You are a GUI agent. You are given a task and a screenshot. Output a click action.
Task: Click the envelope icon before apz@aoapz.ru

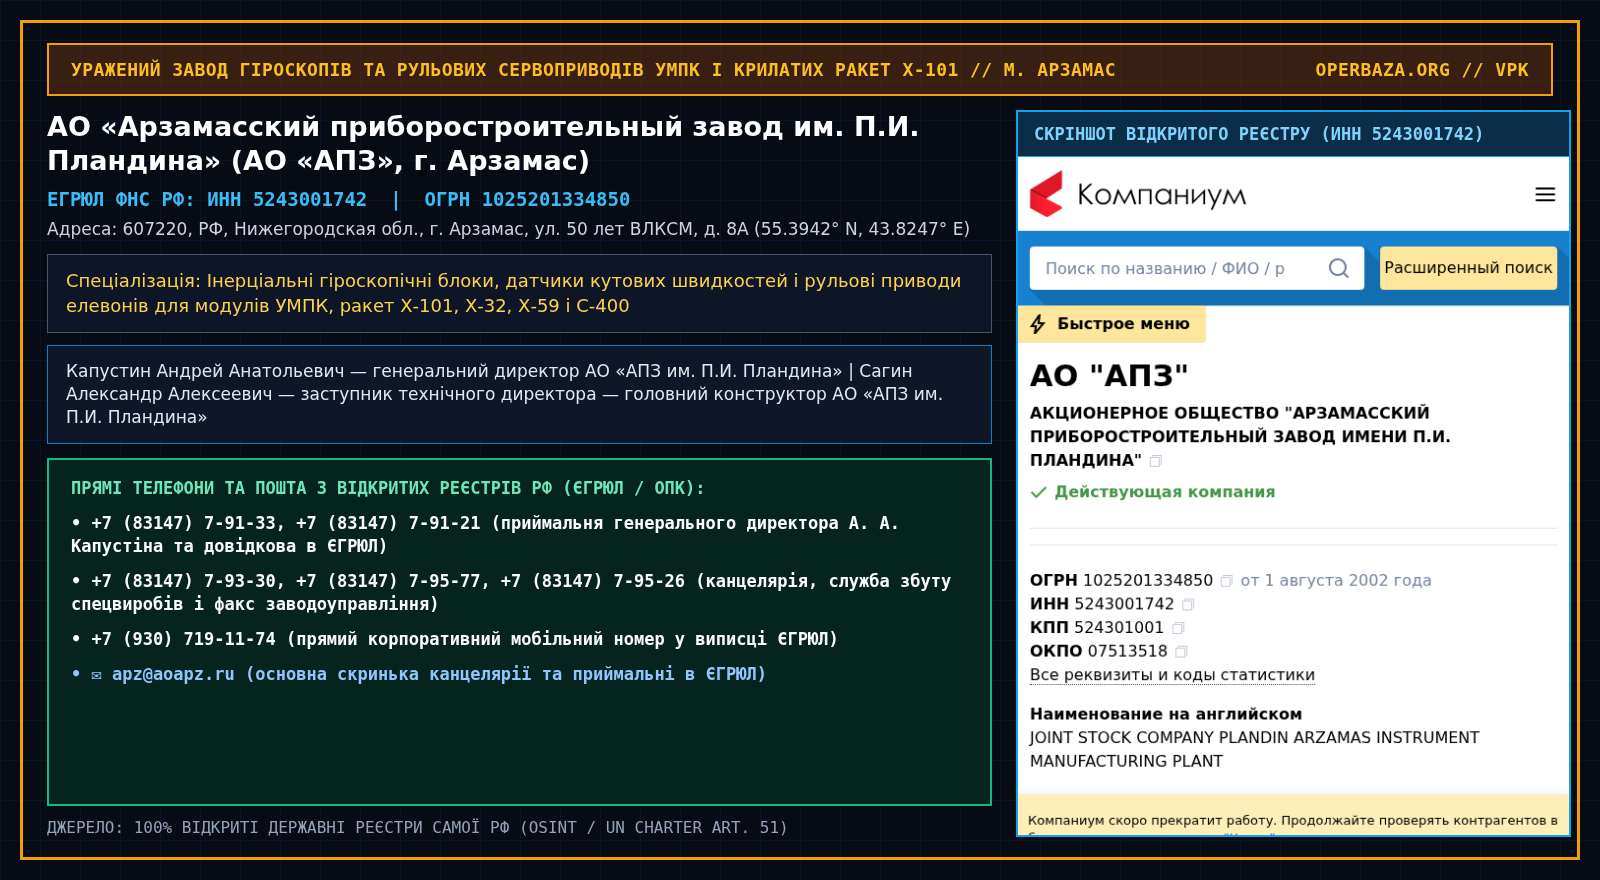pyautogui.click(x=97, y=675)
